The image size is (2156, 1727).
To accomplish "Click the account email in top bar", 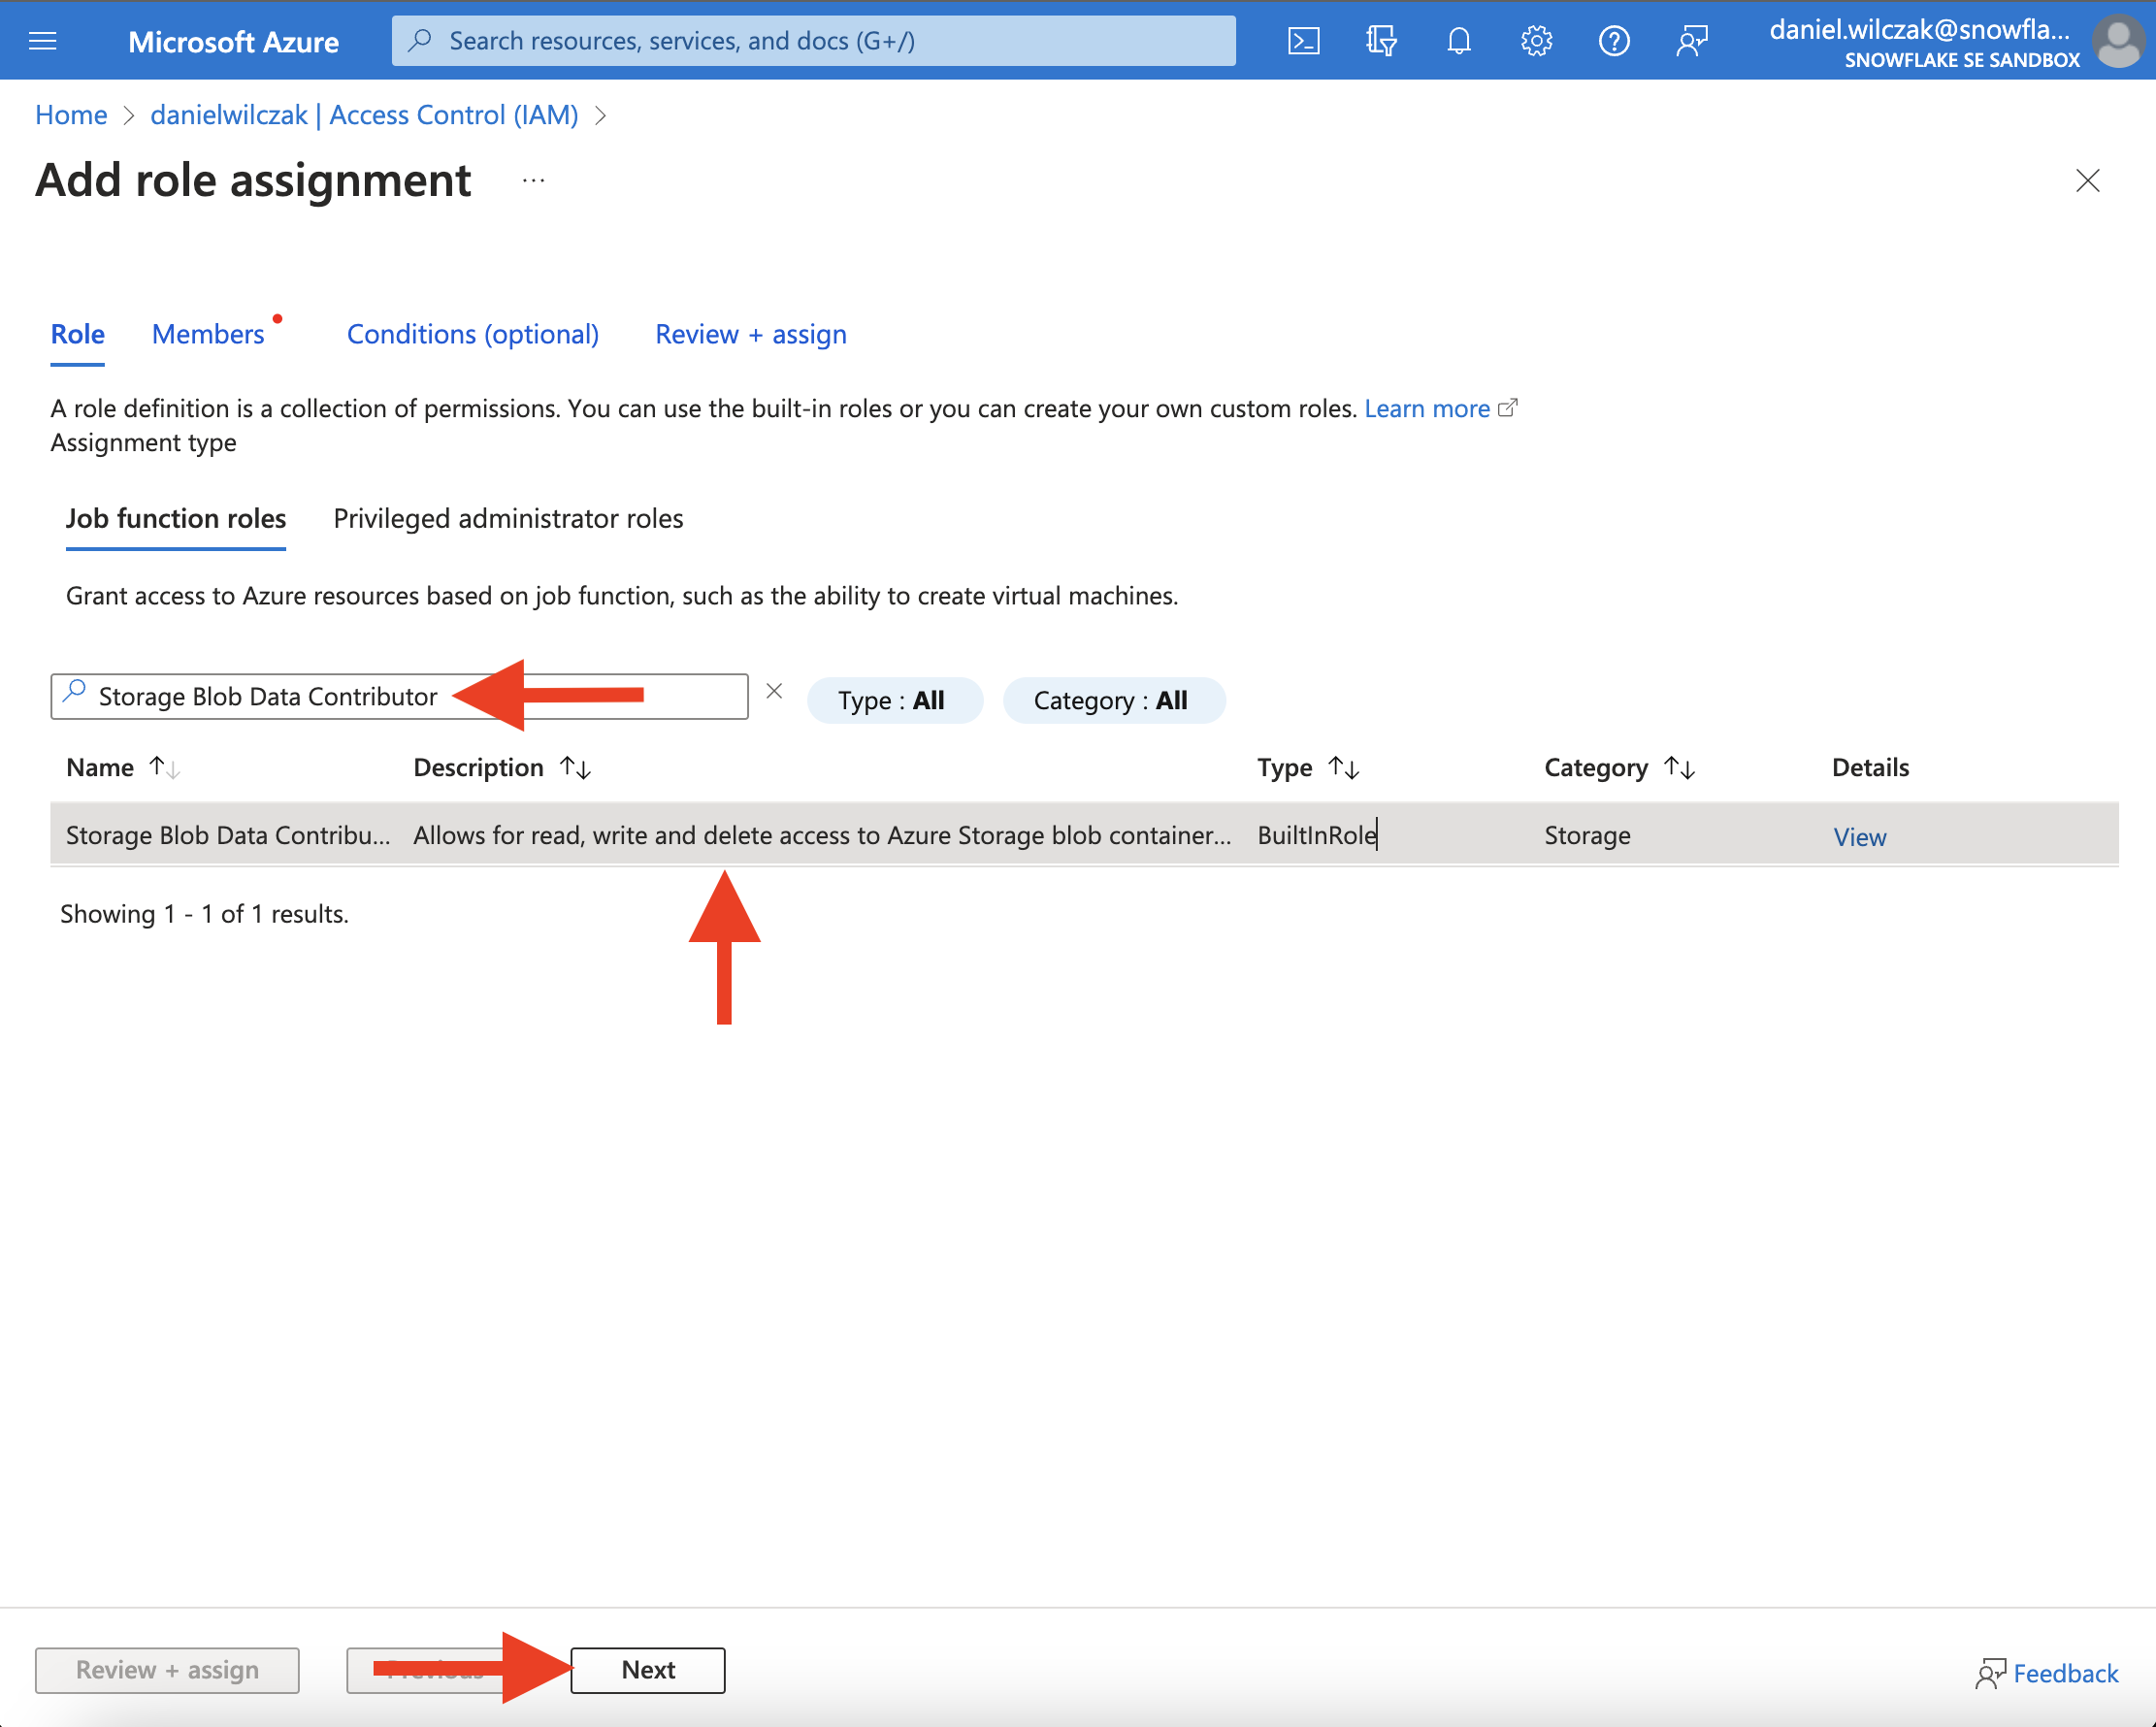I will (1919, 29).
